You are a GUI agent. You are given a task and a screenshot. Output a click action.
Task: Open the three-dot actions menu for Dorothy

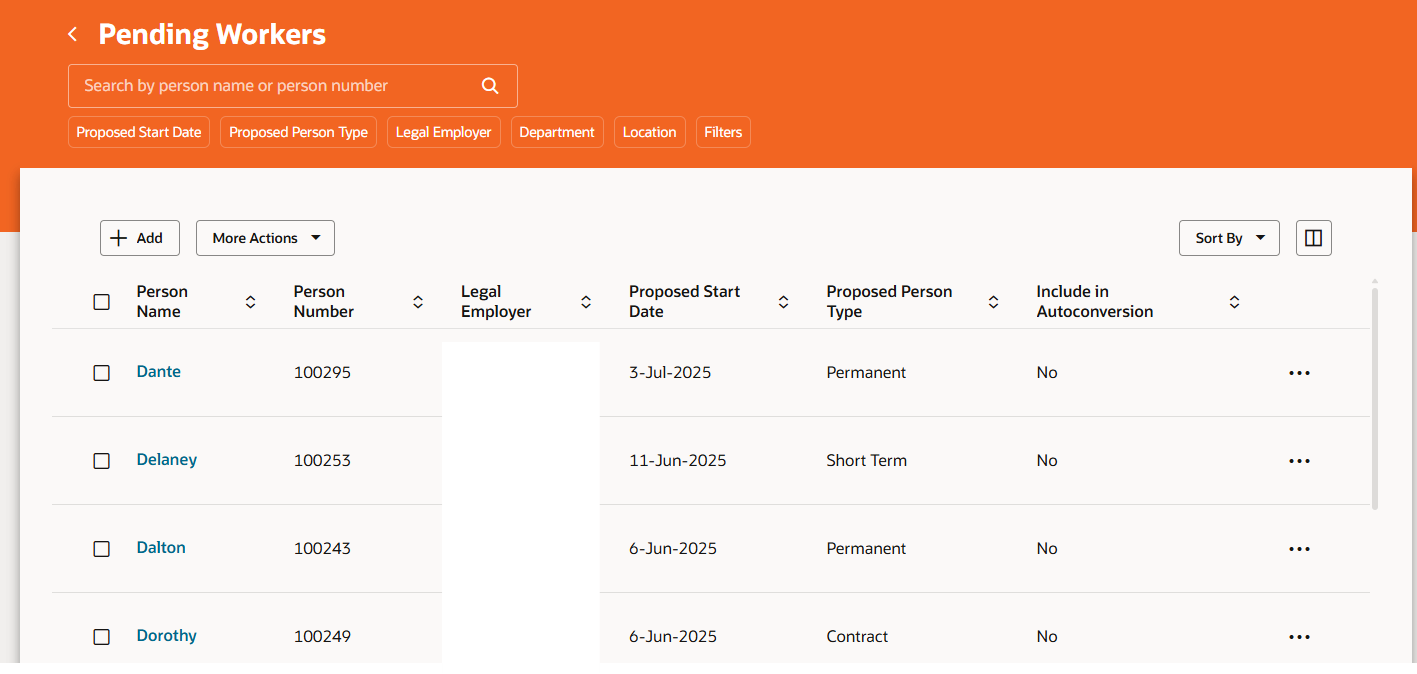tap(1299, 637)
